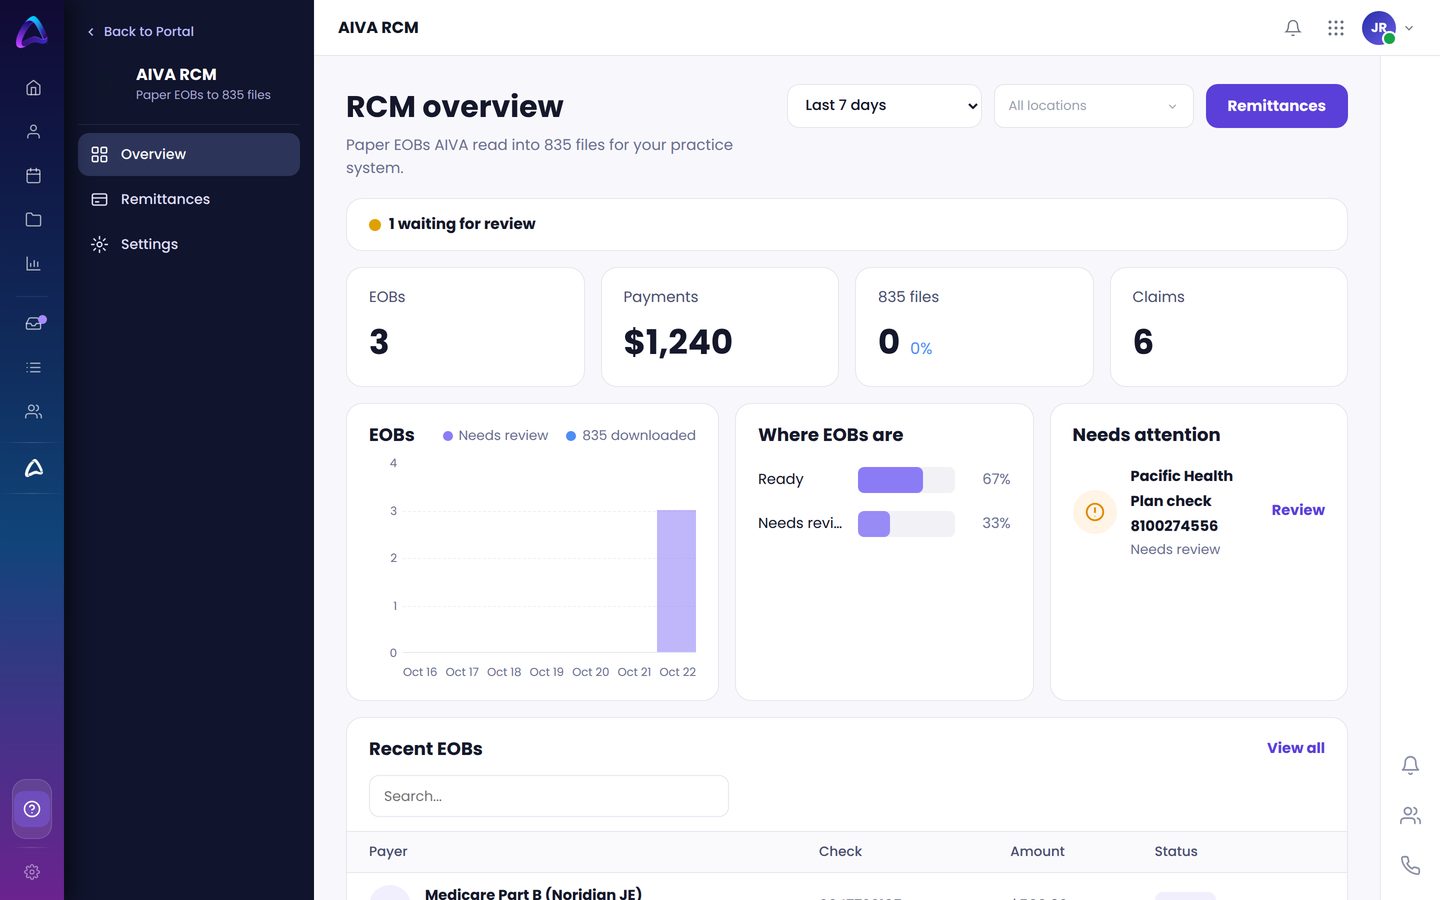Viewport: 1440px width, 900px height.
Task: Go Back to Portal
Action: coord(140,32)
